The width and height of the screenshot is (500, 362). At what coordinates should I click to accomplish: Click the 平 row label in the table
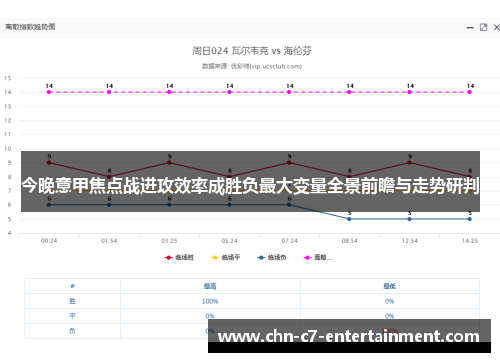pos(72,316)
